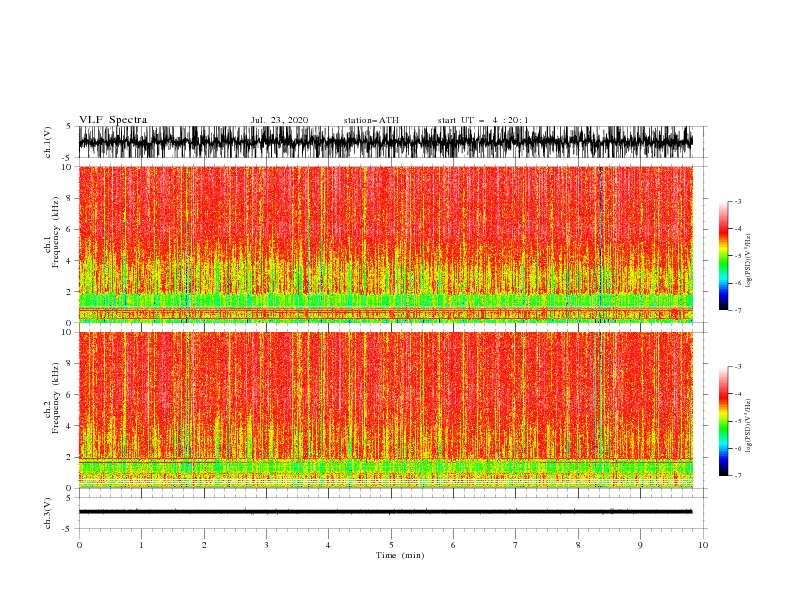
Task: Click the ch.1 "Frequency (kHz)" axis label
Action: (x=56, y=233)
